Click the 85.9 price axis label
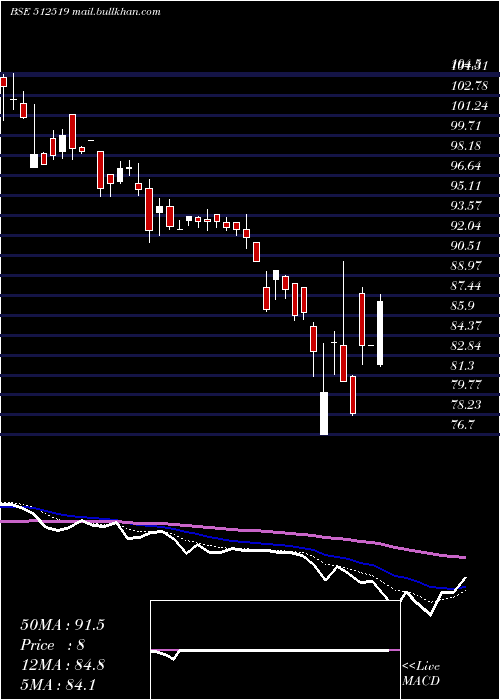The height and width of the screenshot is (700, 500). pyautogui.click(x=464, y=306)
